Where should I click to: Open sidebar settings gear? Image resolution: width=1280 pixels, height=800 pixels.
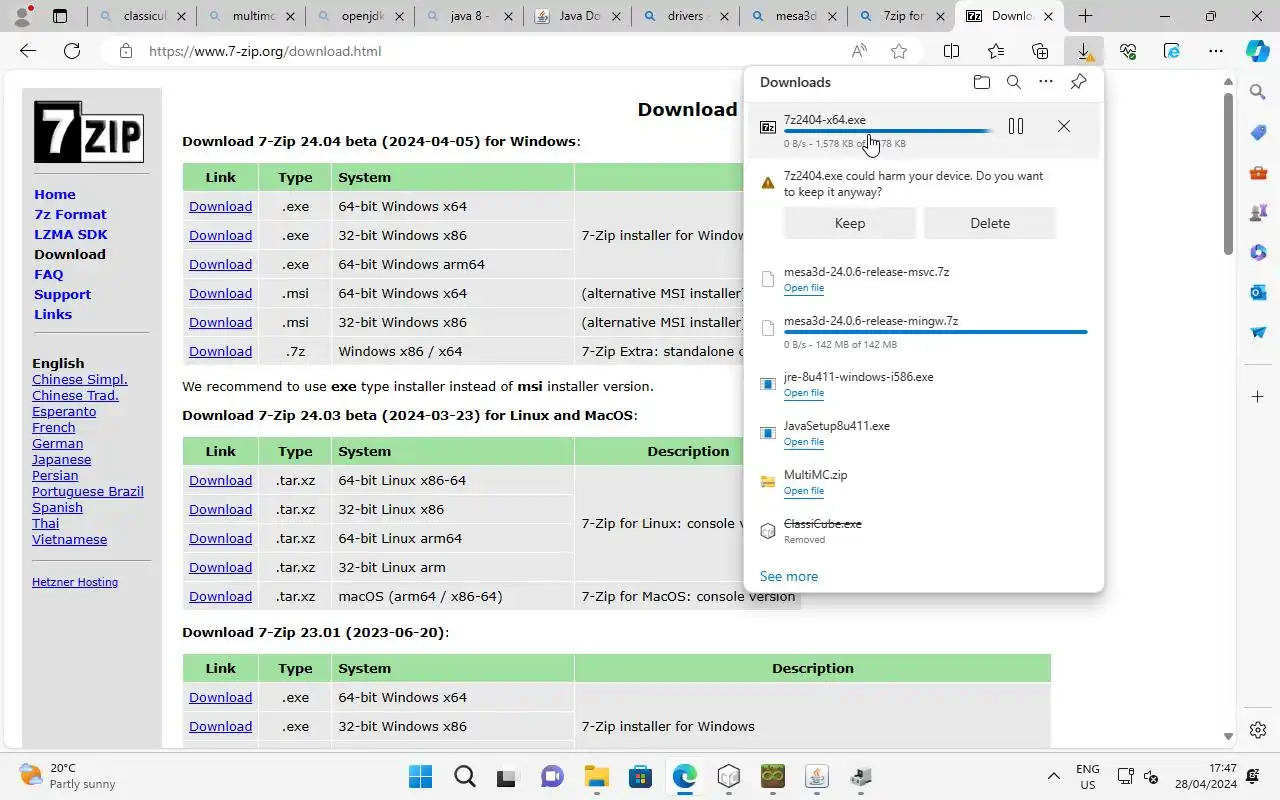(1258, 730)
